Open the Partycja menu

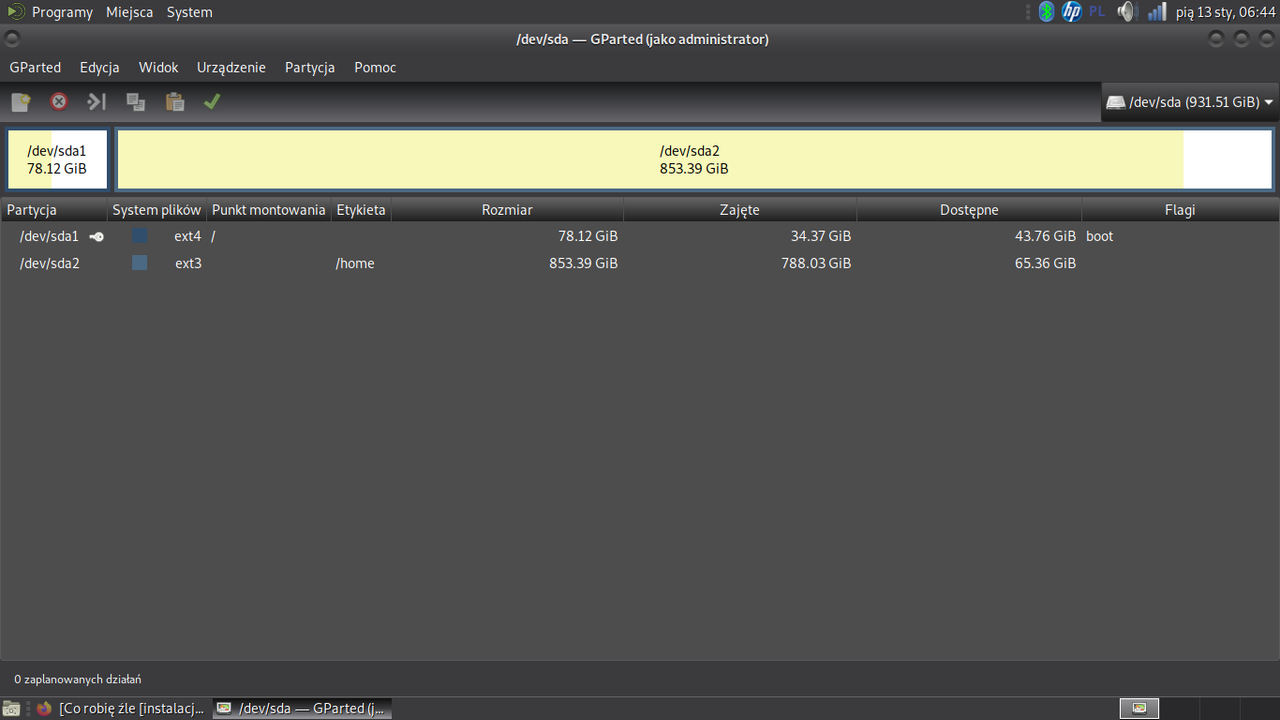[x=309, y=68]
